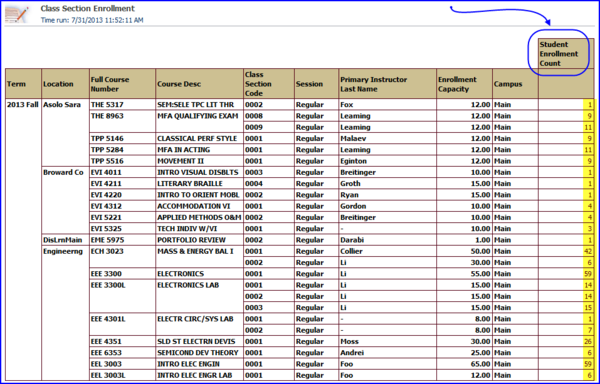Select INTRO TO ORIENT MOBL description
600x384 pixels.
pyautogui.click(x=198, y=195)
